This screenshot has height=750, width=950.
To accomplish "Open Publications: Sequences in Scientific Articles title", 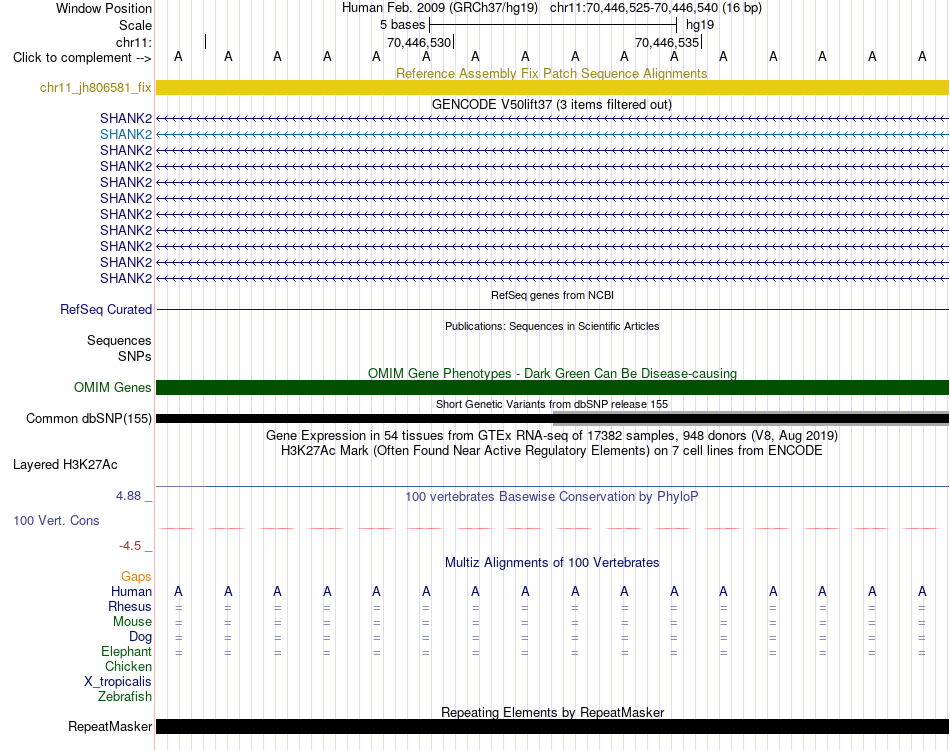I will point(552,326).
